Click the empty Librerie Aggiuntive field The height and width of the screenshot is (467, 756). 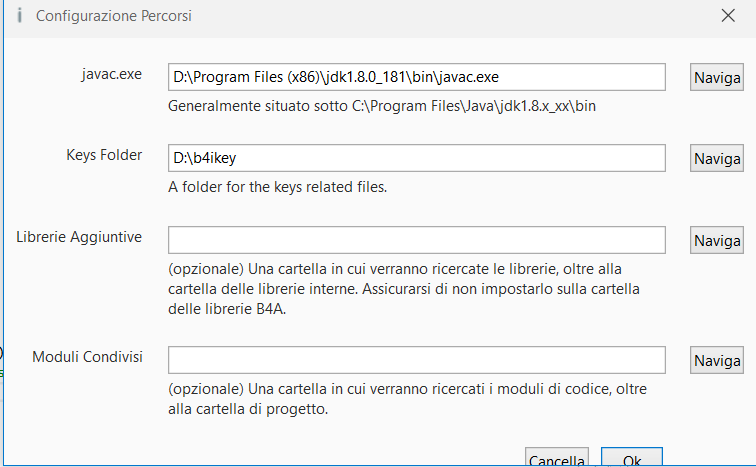tap(416, 240)
